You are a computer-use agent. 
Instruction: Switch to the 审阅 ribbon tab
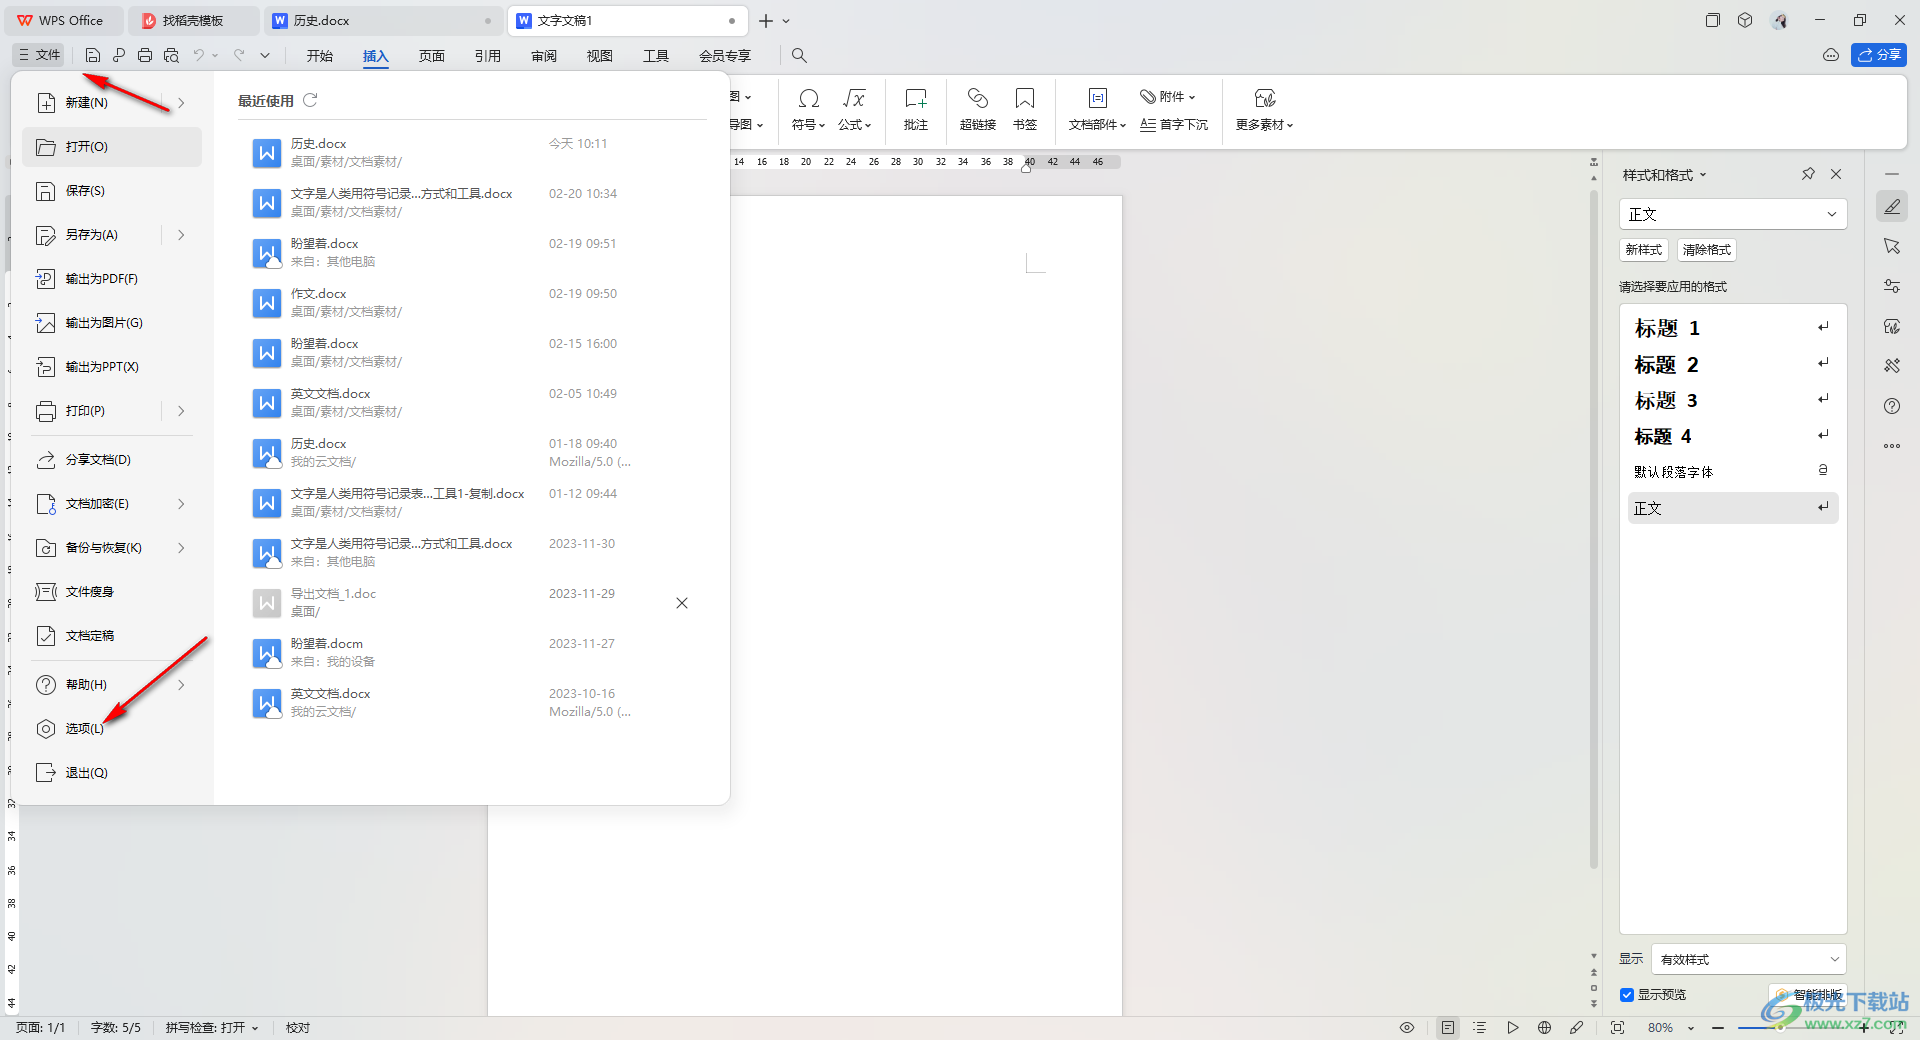(544, 56)
